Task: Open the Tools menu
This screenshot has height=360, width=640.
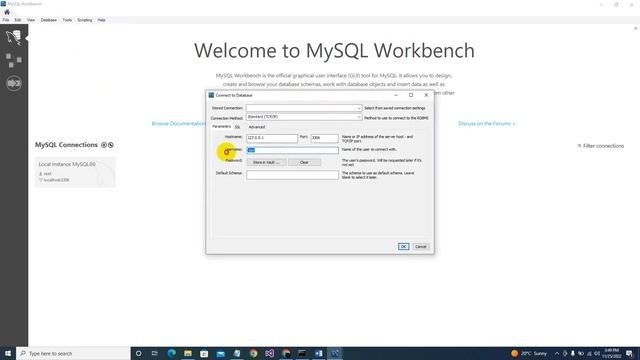Action: [67, 20]
